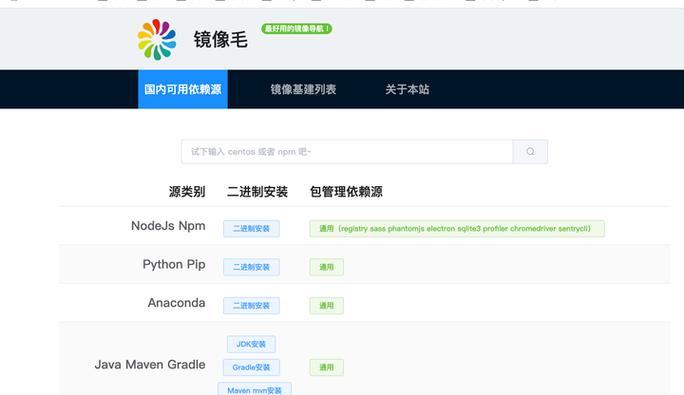Click the 二进制安装 column header

(257, 192)
